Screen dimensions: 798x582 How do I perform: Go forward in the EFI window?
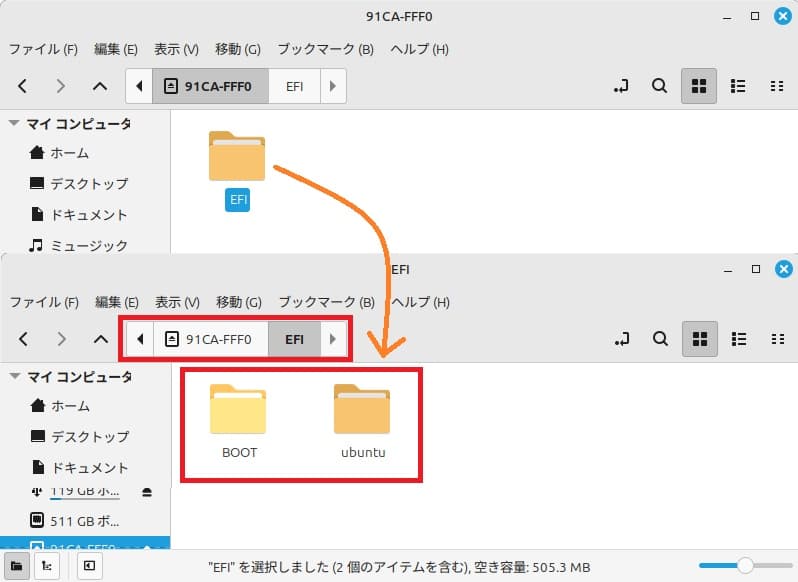click(x=62, y=339)
